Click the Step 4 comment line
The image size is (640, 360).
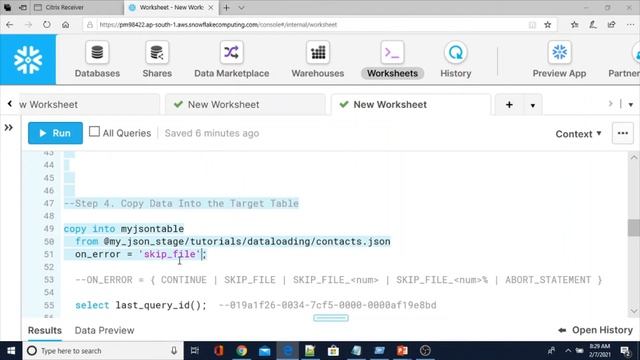(x=182, y=203)
